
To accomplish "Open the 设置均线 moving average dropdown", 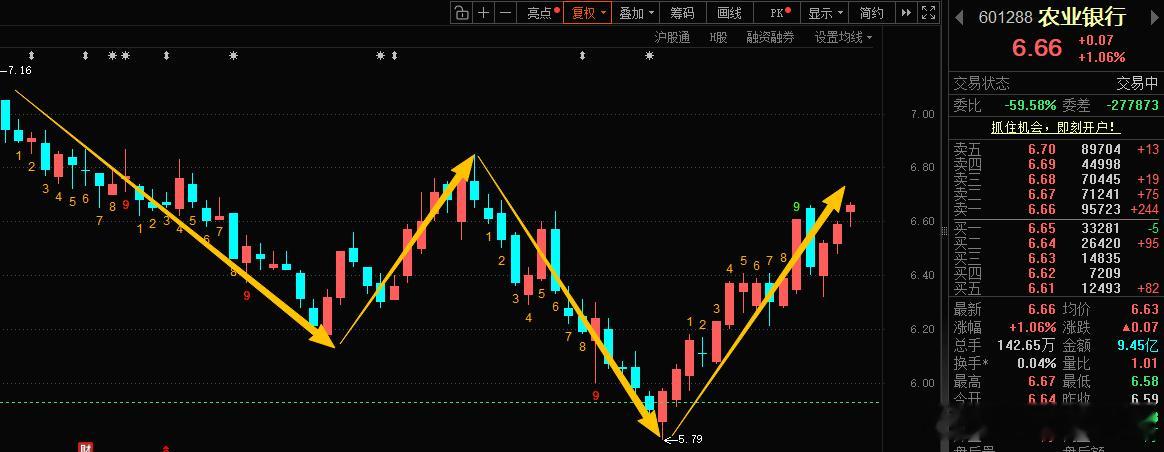I will (x=843, y=37).
